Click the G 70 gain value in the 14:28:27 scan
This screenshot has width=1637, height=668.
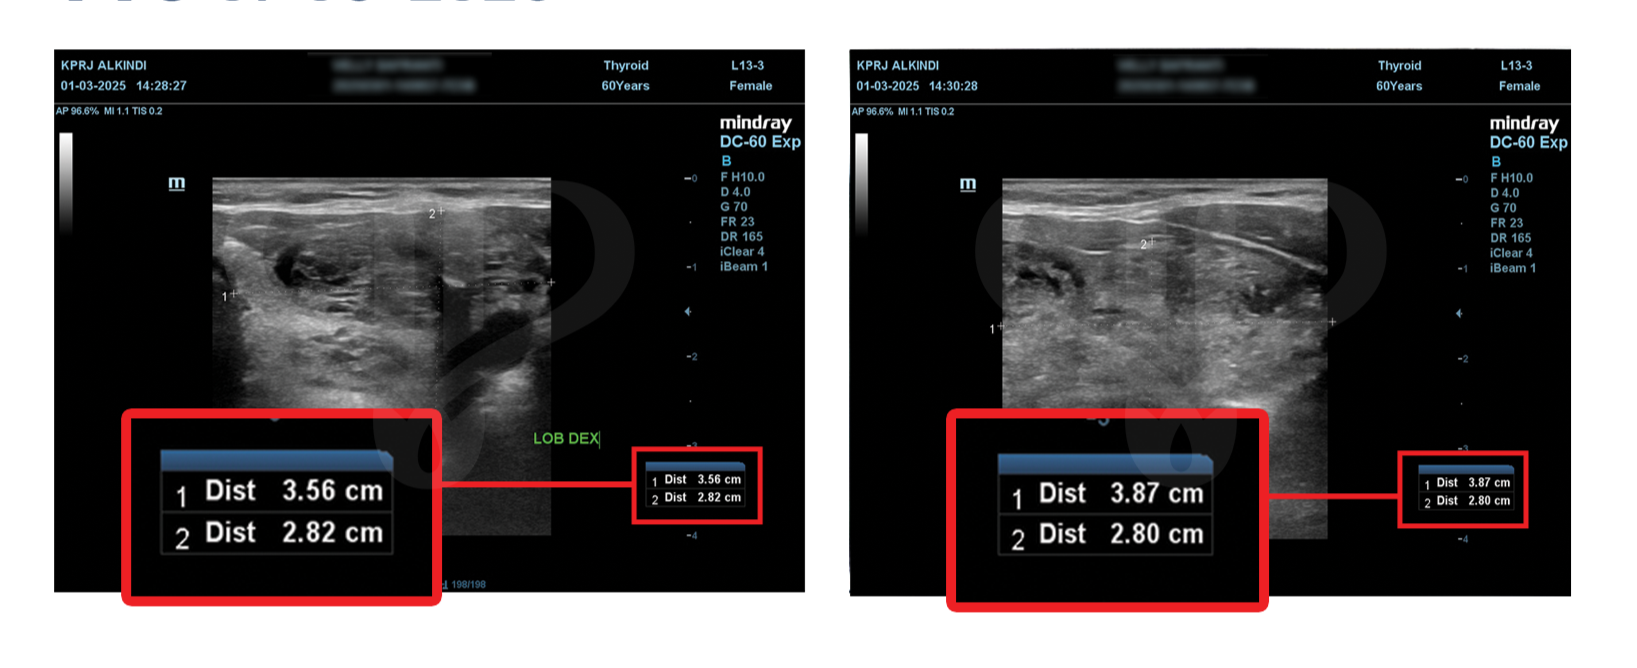click(733, 207)
